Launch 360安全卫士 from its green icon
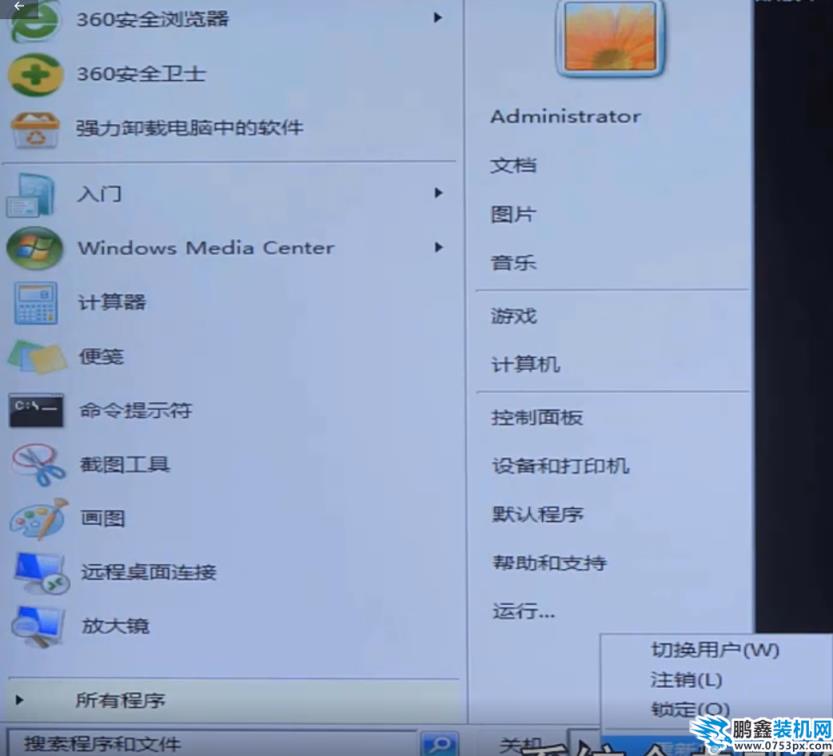The image size is (833, 756). click(x=36, y=75)
